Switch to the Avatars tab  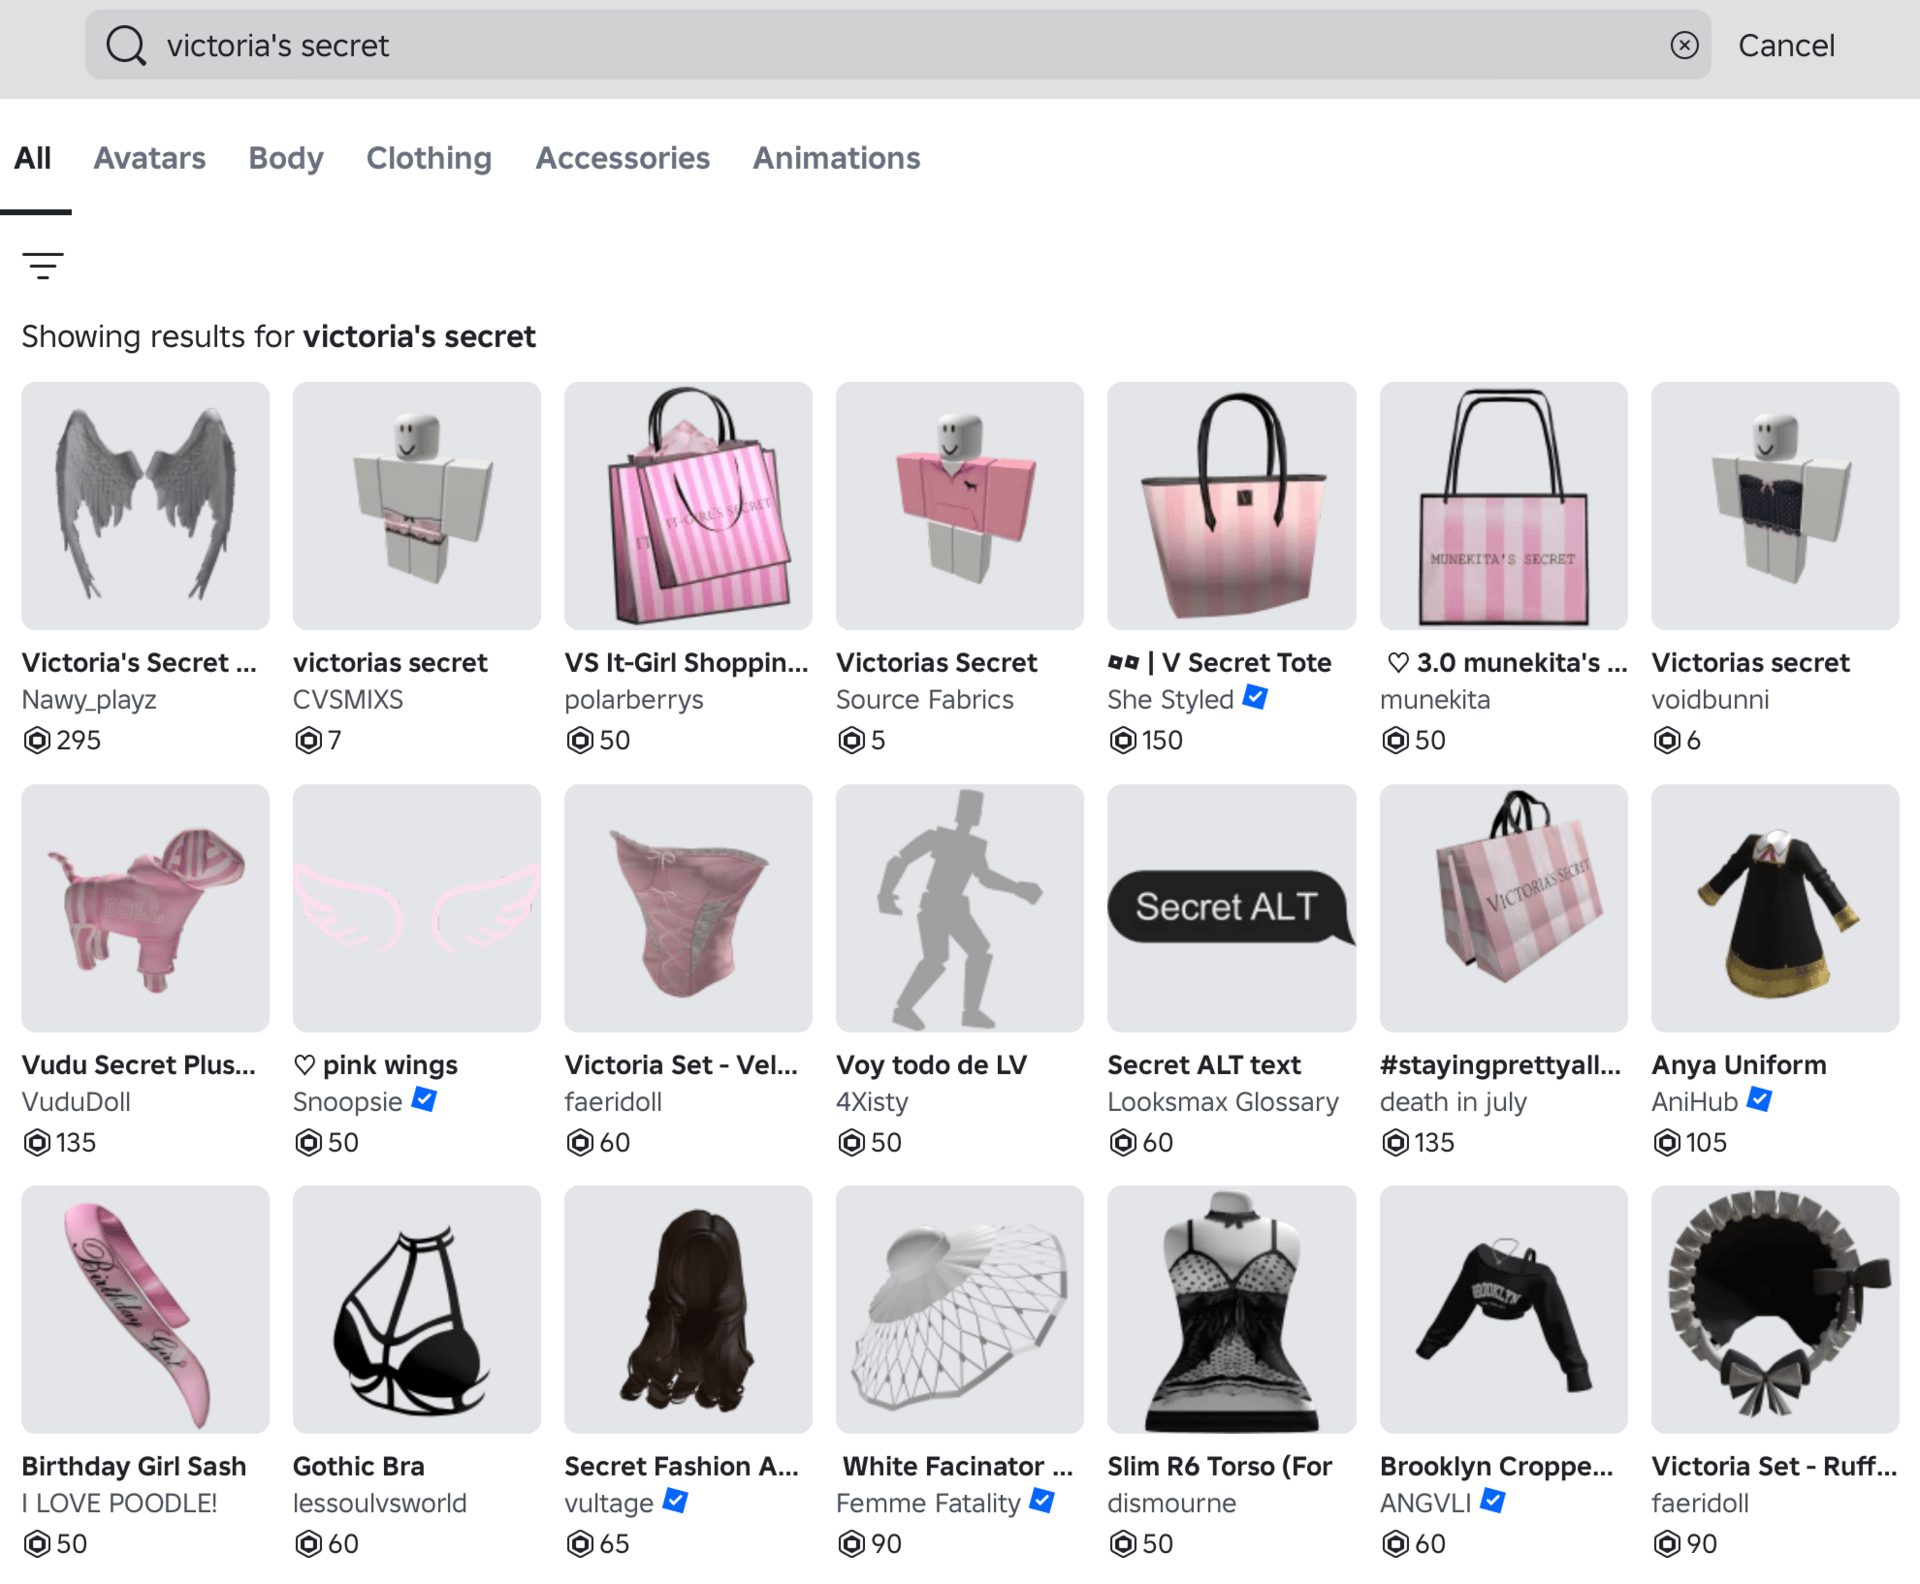point(149,158)
